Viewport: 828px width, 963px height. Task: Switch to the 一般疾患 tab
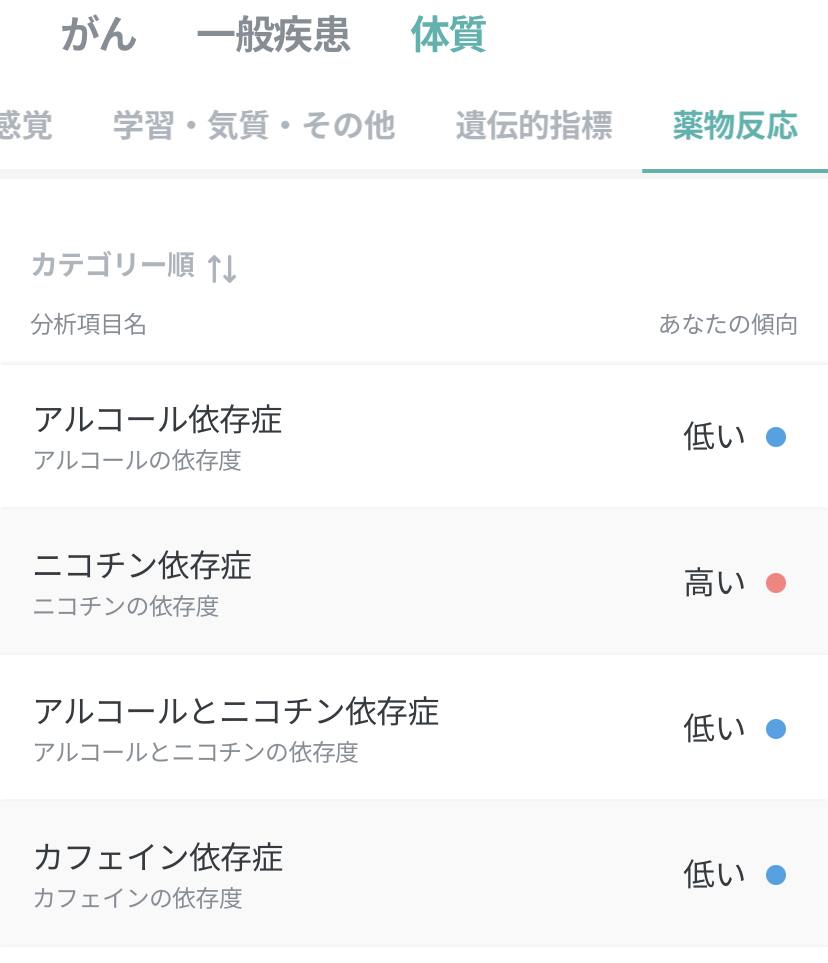(x=273, y=34)
